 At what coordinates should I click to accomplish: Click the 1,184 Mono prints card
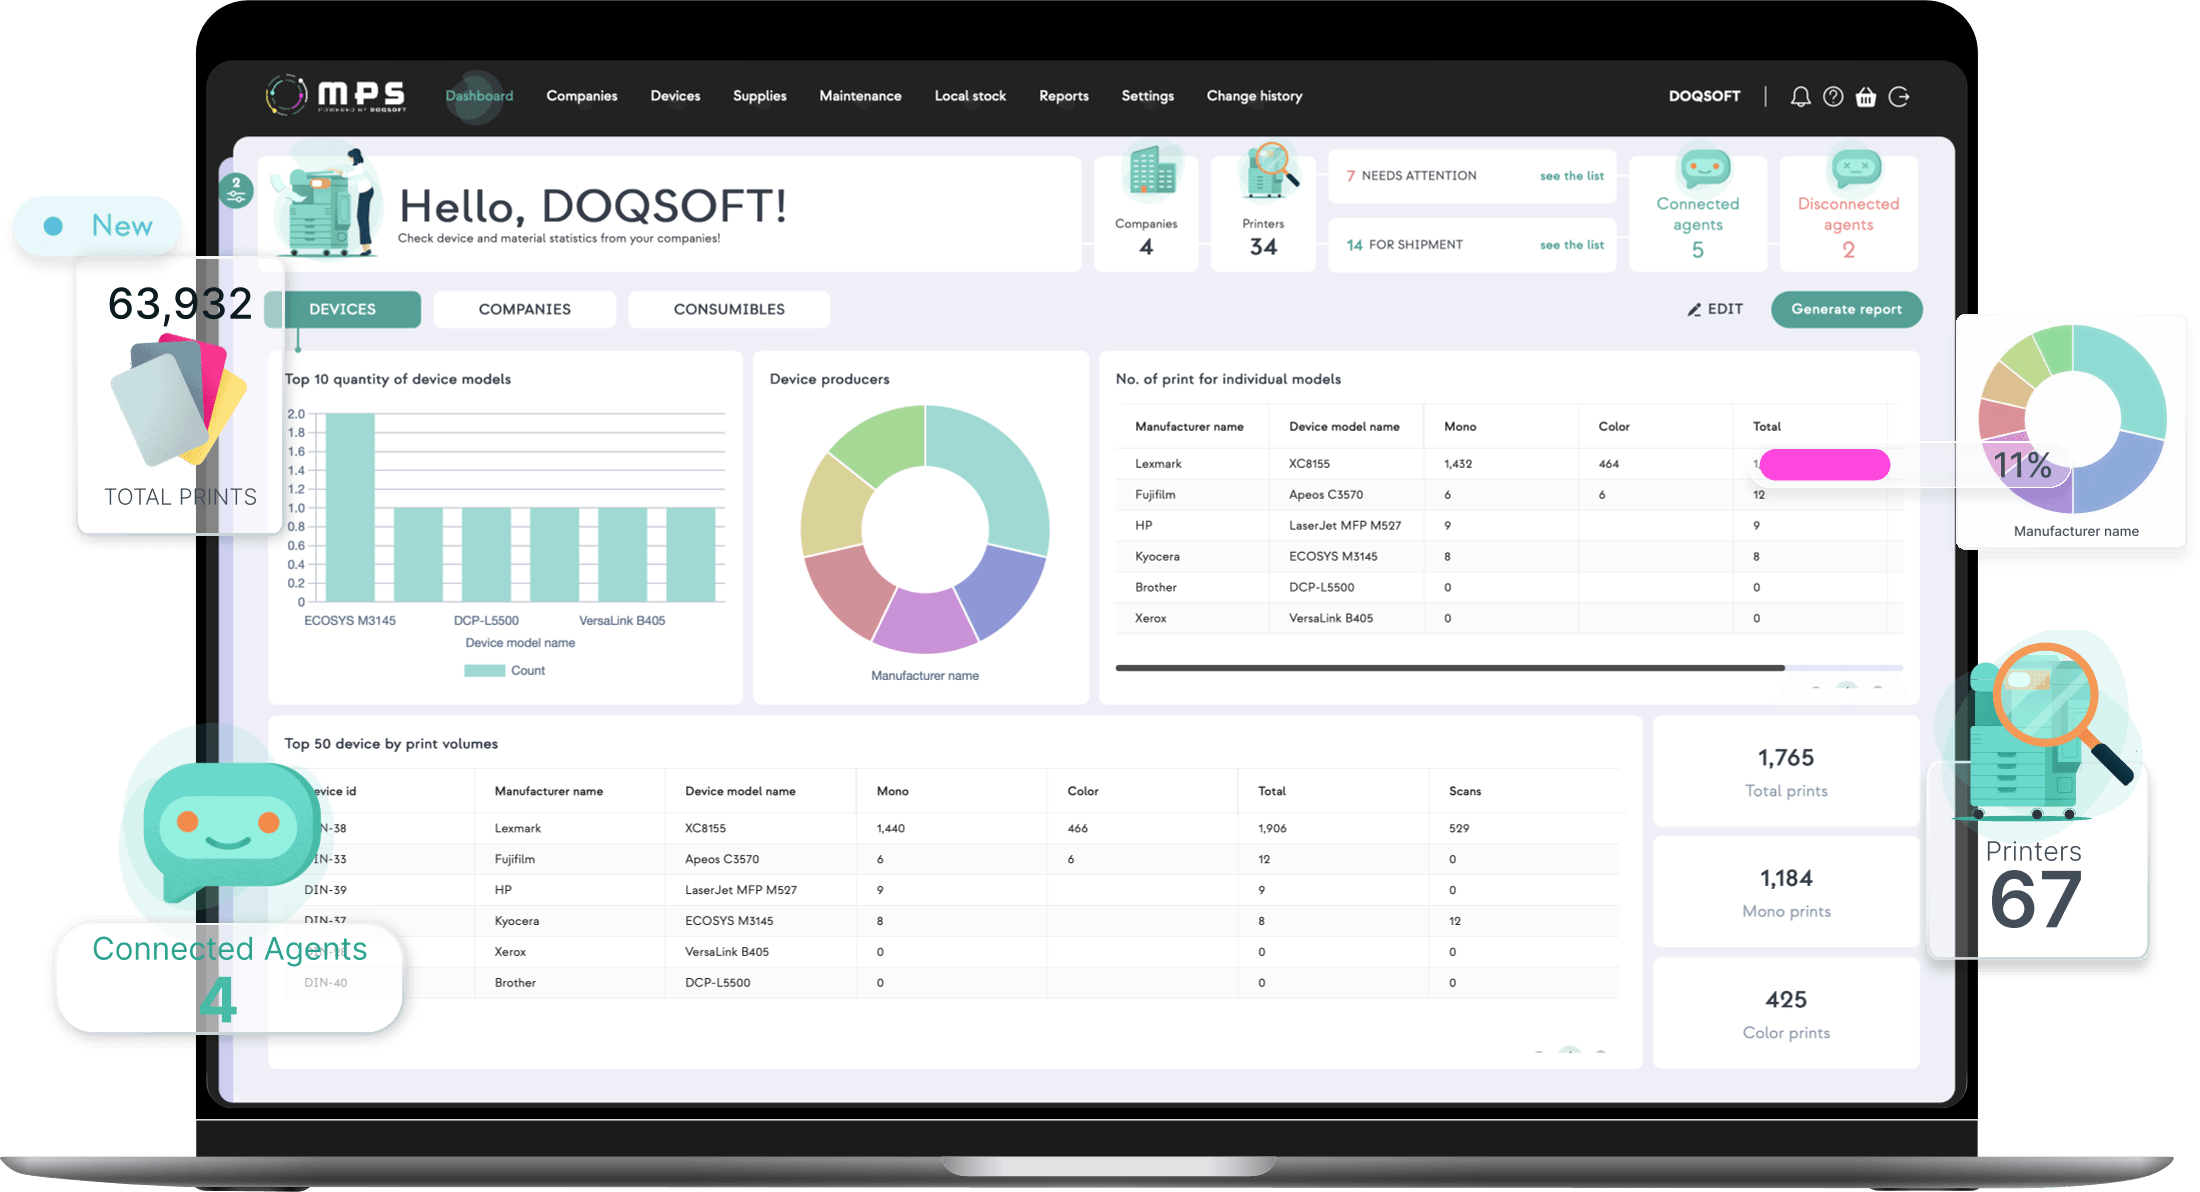[1786, 892]
